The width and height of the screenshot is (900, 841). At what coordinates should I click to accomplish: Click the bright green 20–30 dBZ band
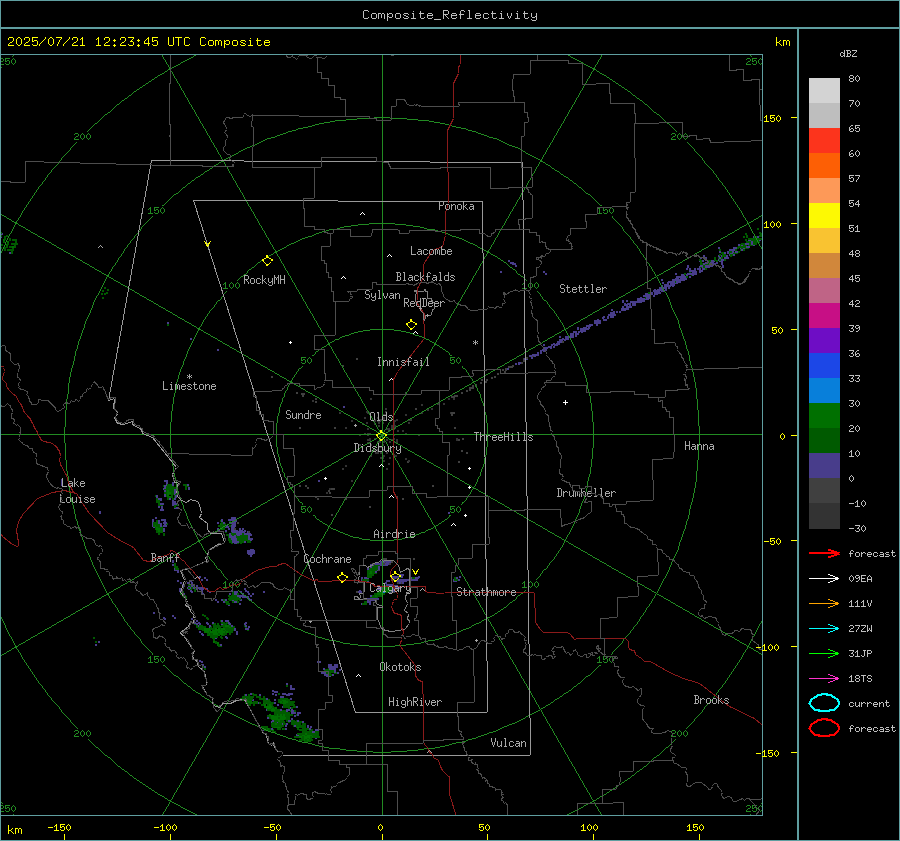click(x=824, y=416)
